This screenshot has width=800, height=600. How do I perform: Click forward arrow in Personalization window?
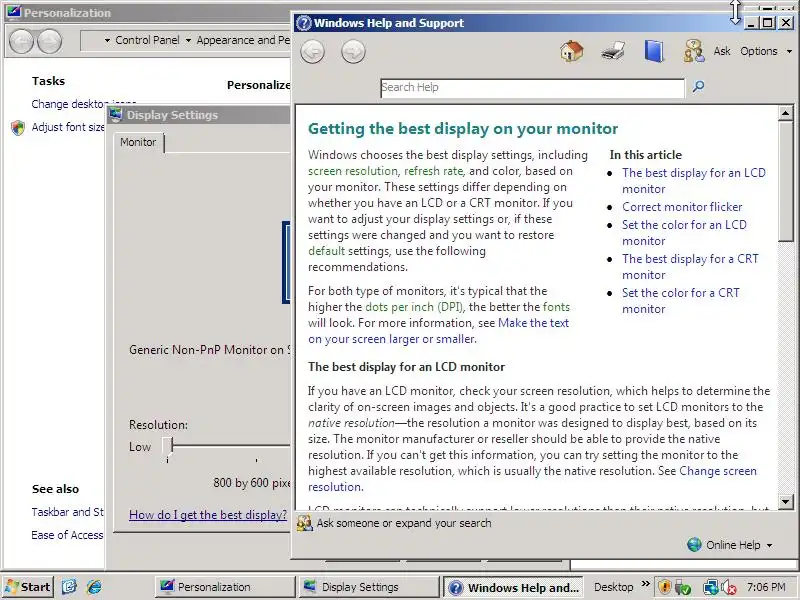(x=49, y=41)
